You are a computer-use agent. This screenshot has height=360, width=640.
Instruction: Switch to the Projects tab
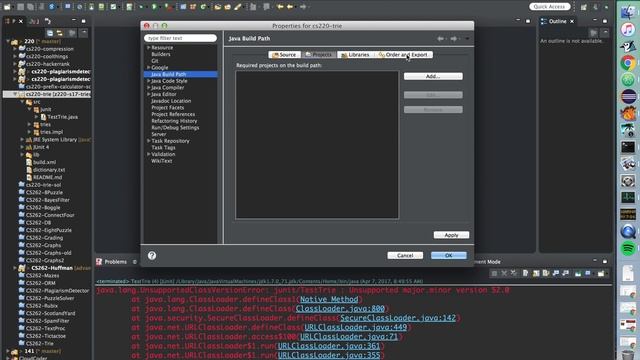coord(319,54)
